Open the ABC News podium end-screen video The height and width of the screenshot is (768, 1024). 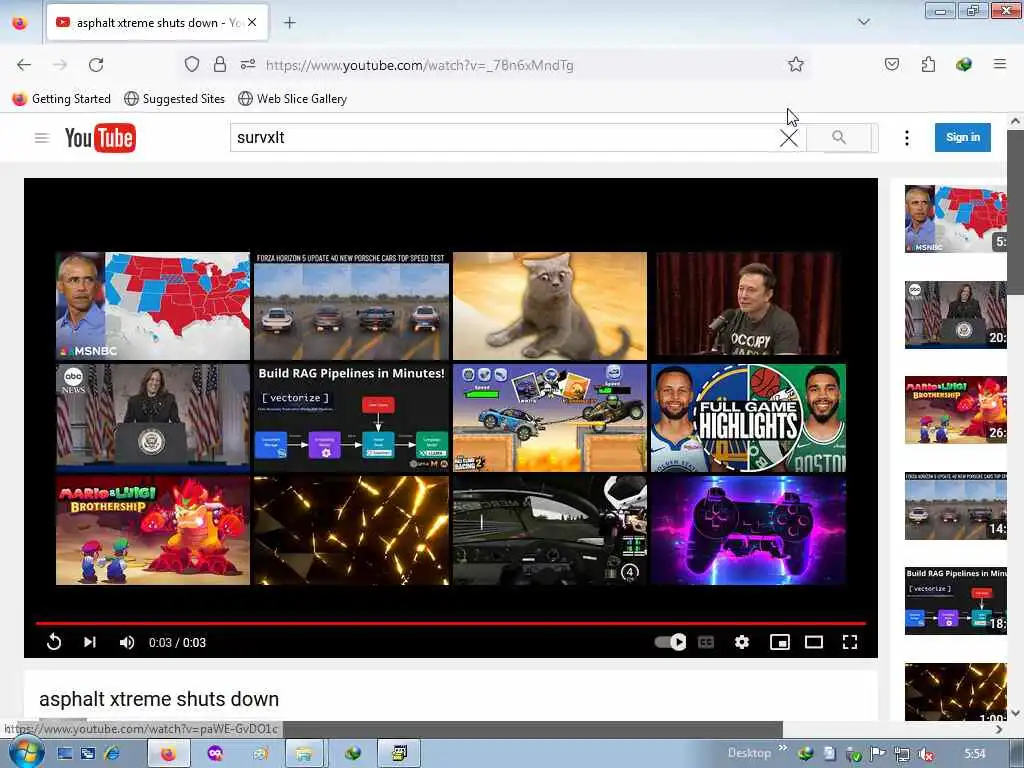point(153,418)
